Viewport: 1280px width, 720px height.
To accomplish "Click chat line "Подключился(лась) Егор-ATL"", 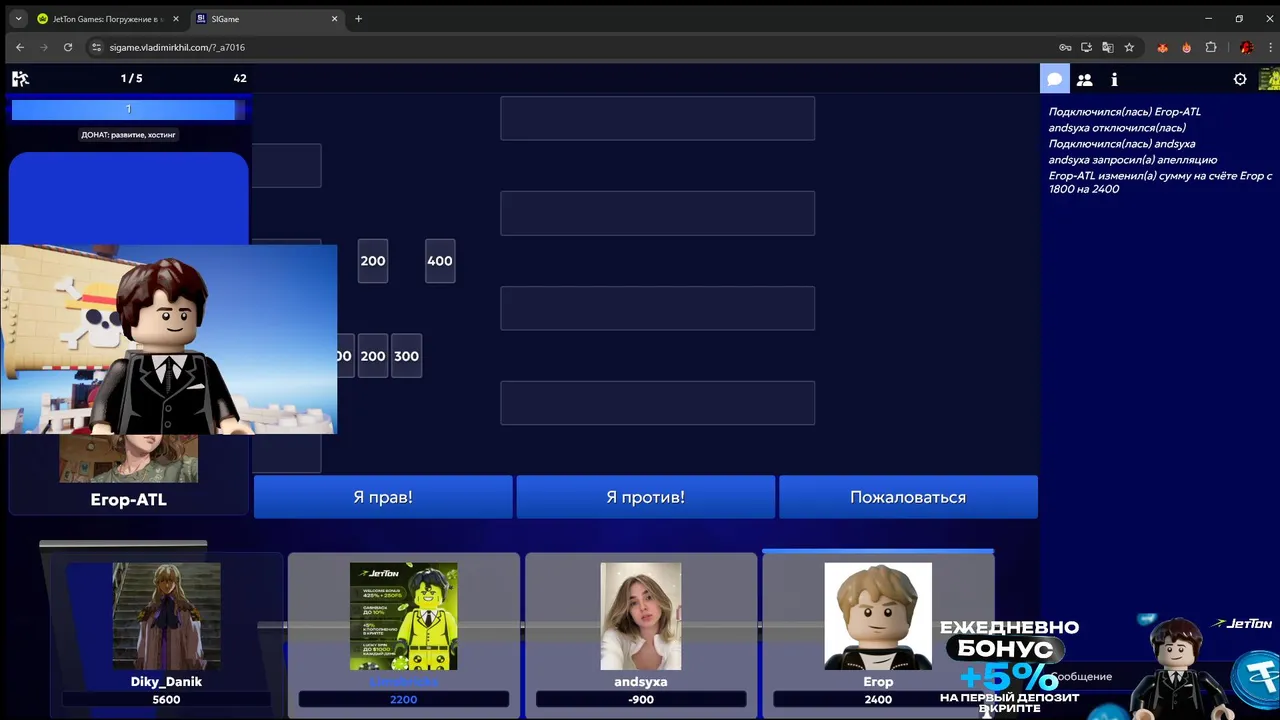I will pyautogui.click(x=1125, y=112).
